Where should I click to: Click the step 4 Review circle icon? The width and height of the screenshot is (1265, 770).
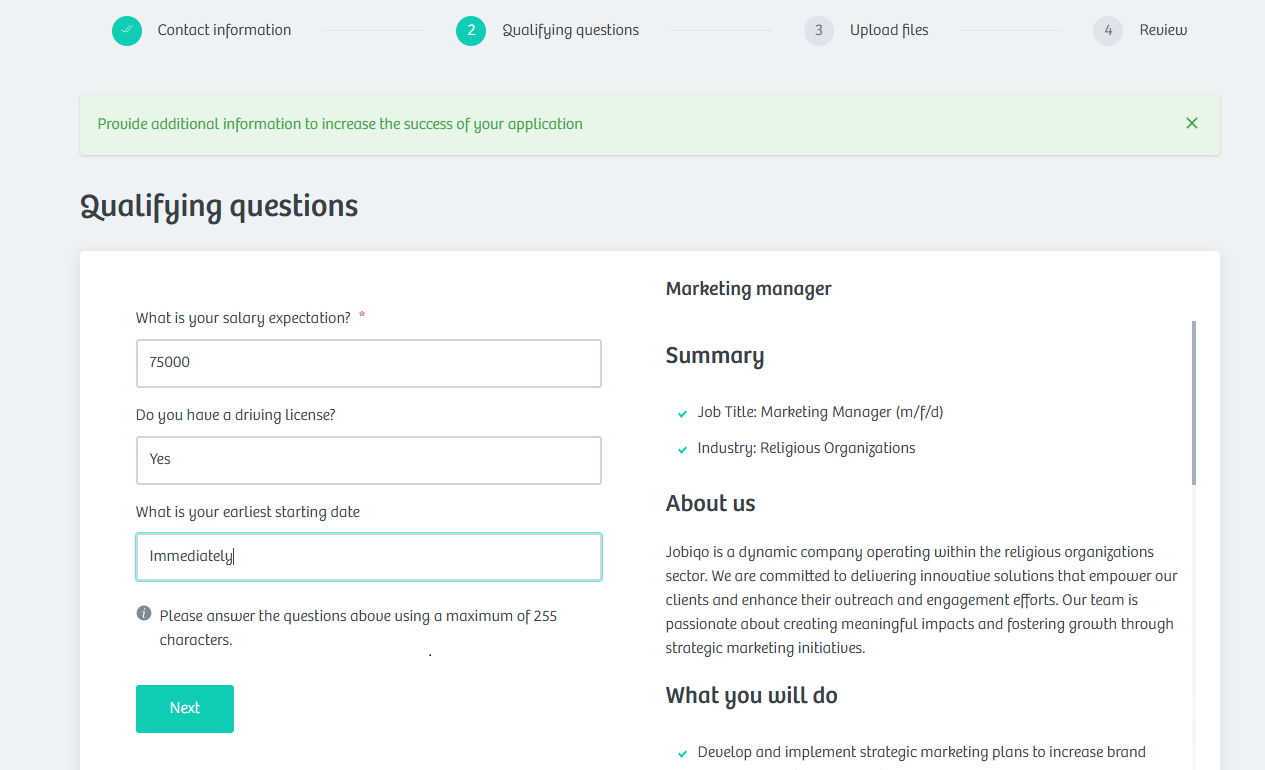tap(1108, 31)
